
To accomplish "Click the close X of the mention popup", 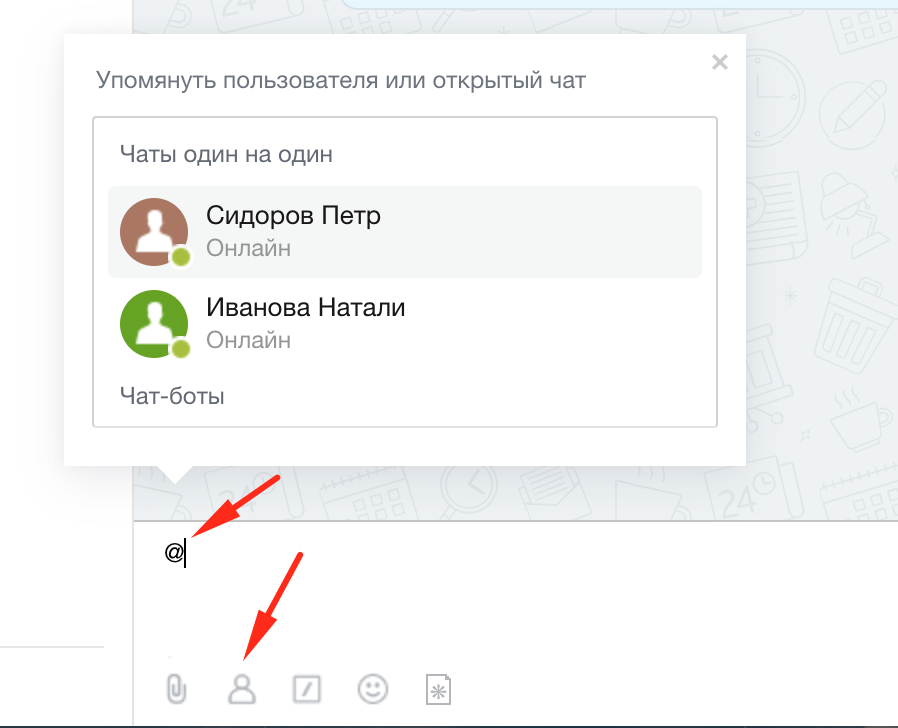I will (x=719, y=62).
